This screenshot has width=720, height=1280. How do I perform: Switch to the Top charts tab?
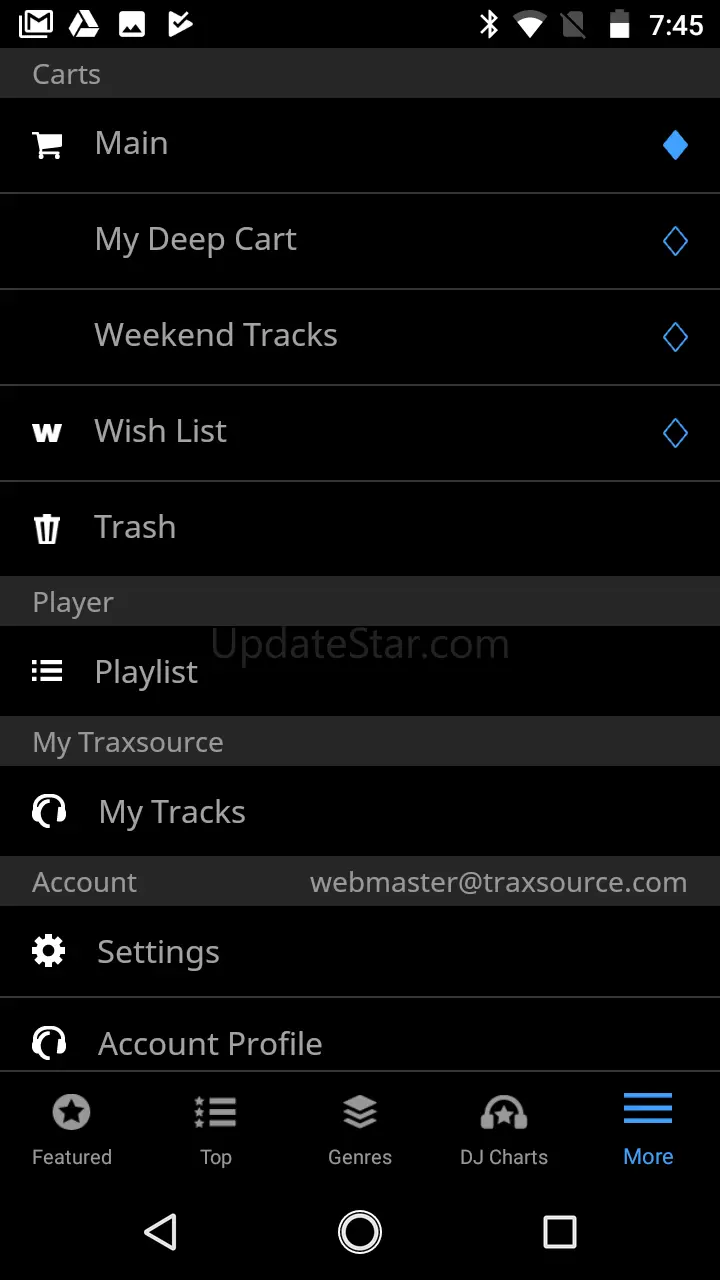click(216, 1128)
